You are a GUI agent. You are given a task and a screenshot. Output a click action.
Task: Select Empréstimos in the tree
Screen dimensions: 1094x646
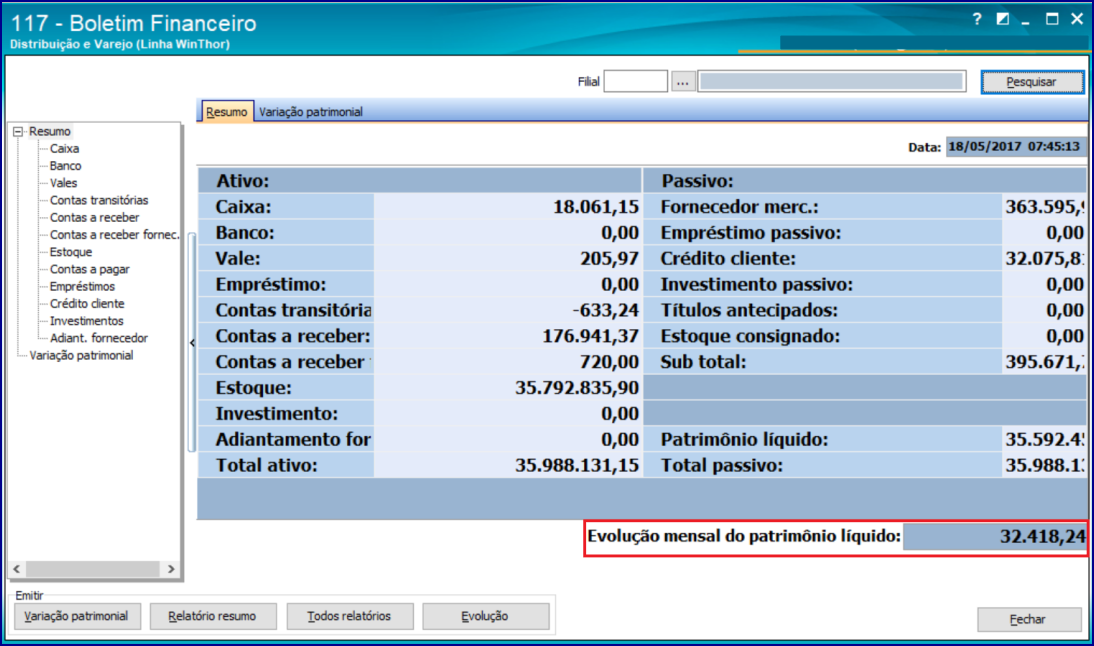click(82, 287)
